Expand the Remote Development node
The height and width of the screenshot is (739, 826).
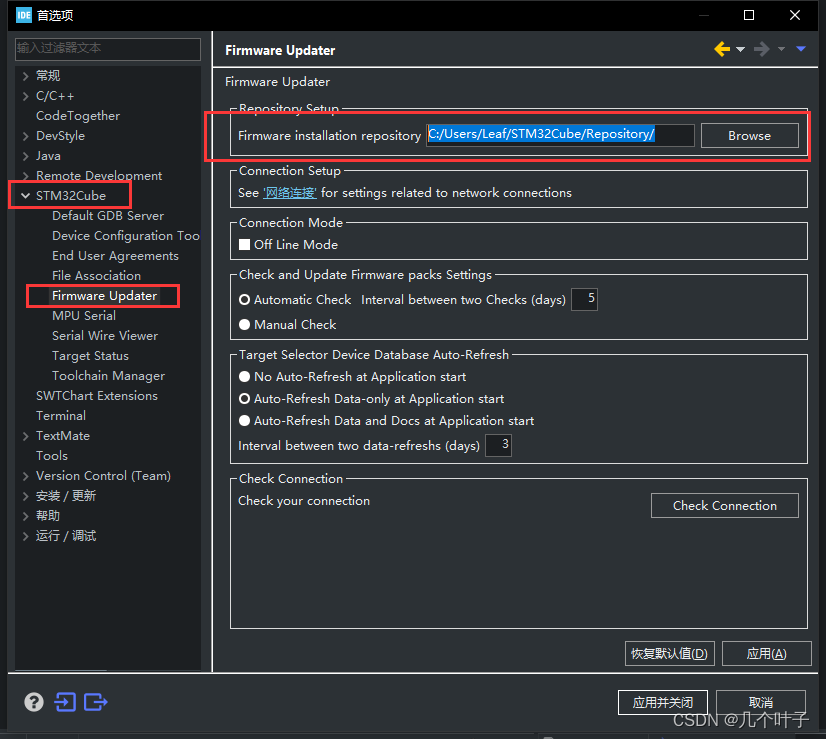(25, 175)
